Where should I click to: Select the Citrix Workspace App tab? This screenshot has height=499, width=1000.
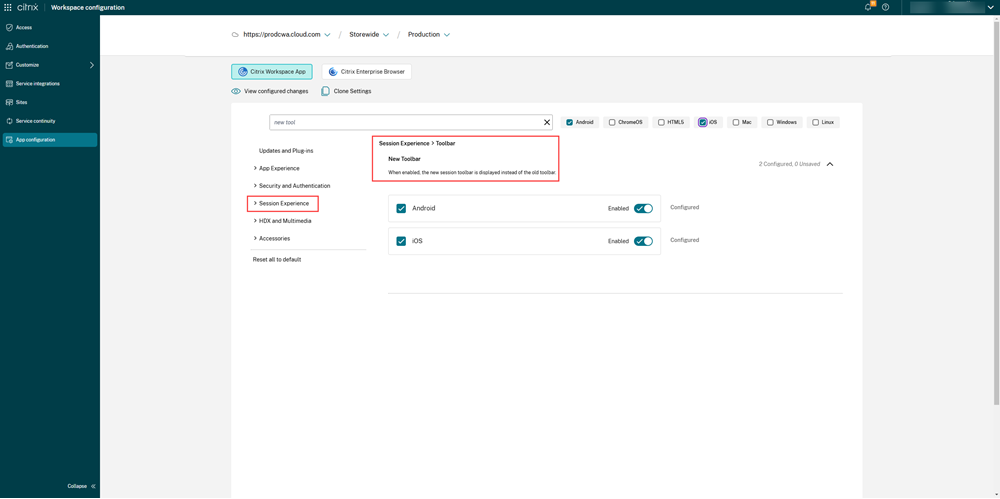pyautogui.click(x=272, y=72)
